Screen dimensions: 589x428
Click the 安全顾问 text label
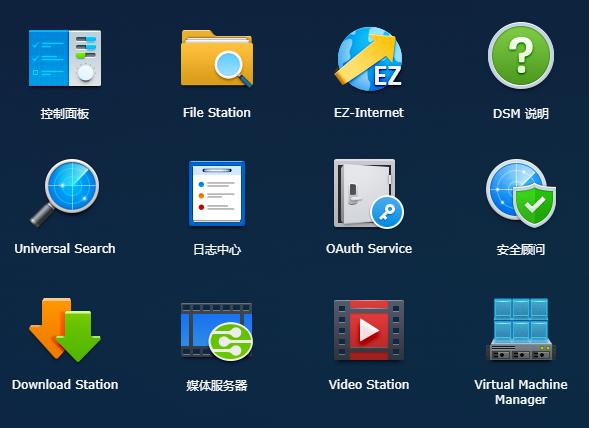coord(521,249)
